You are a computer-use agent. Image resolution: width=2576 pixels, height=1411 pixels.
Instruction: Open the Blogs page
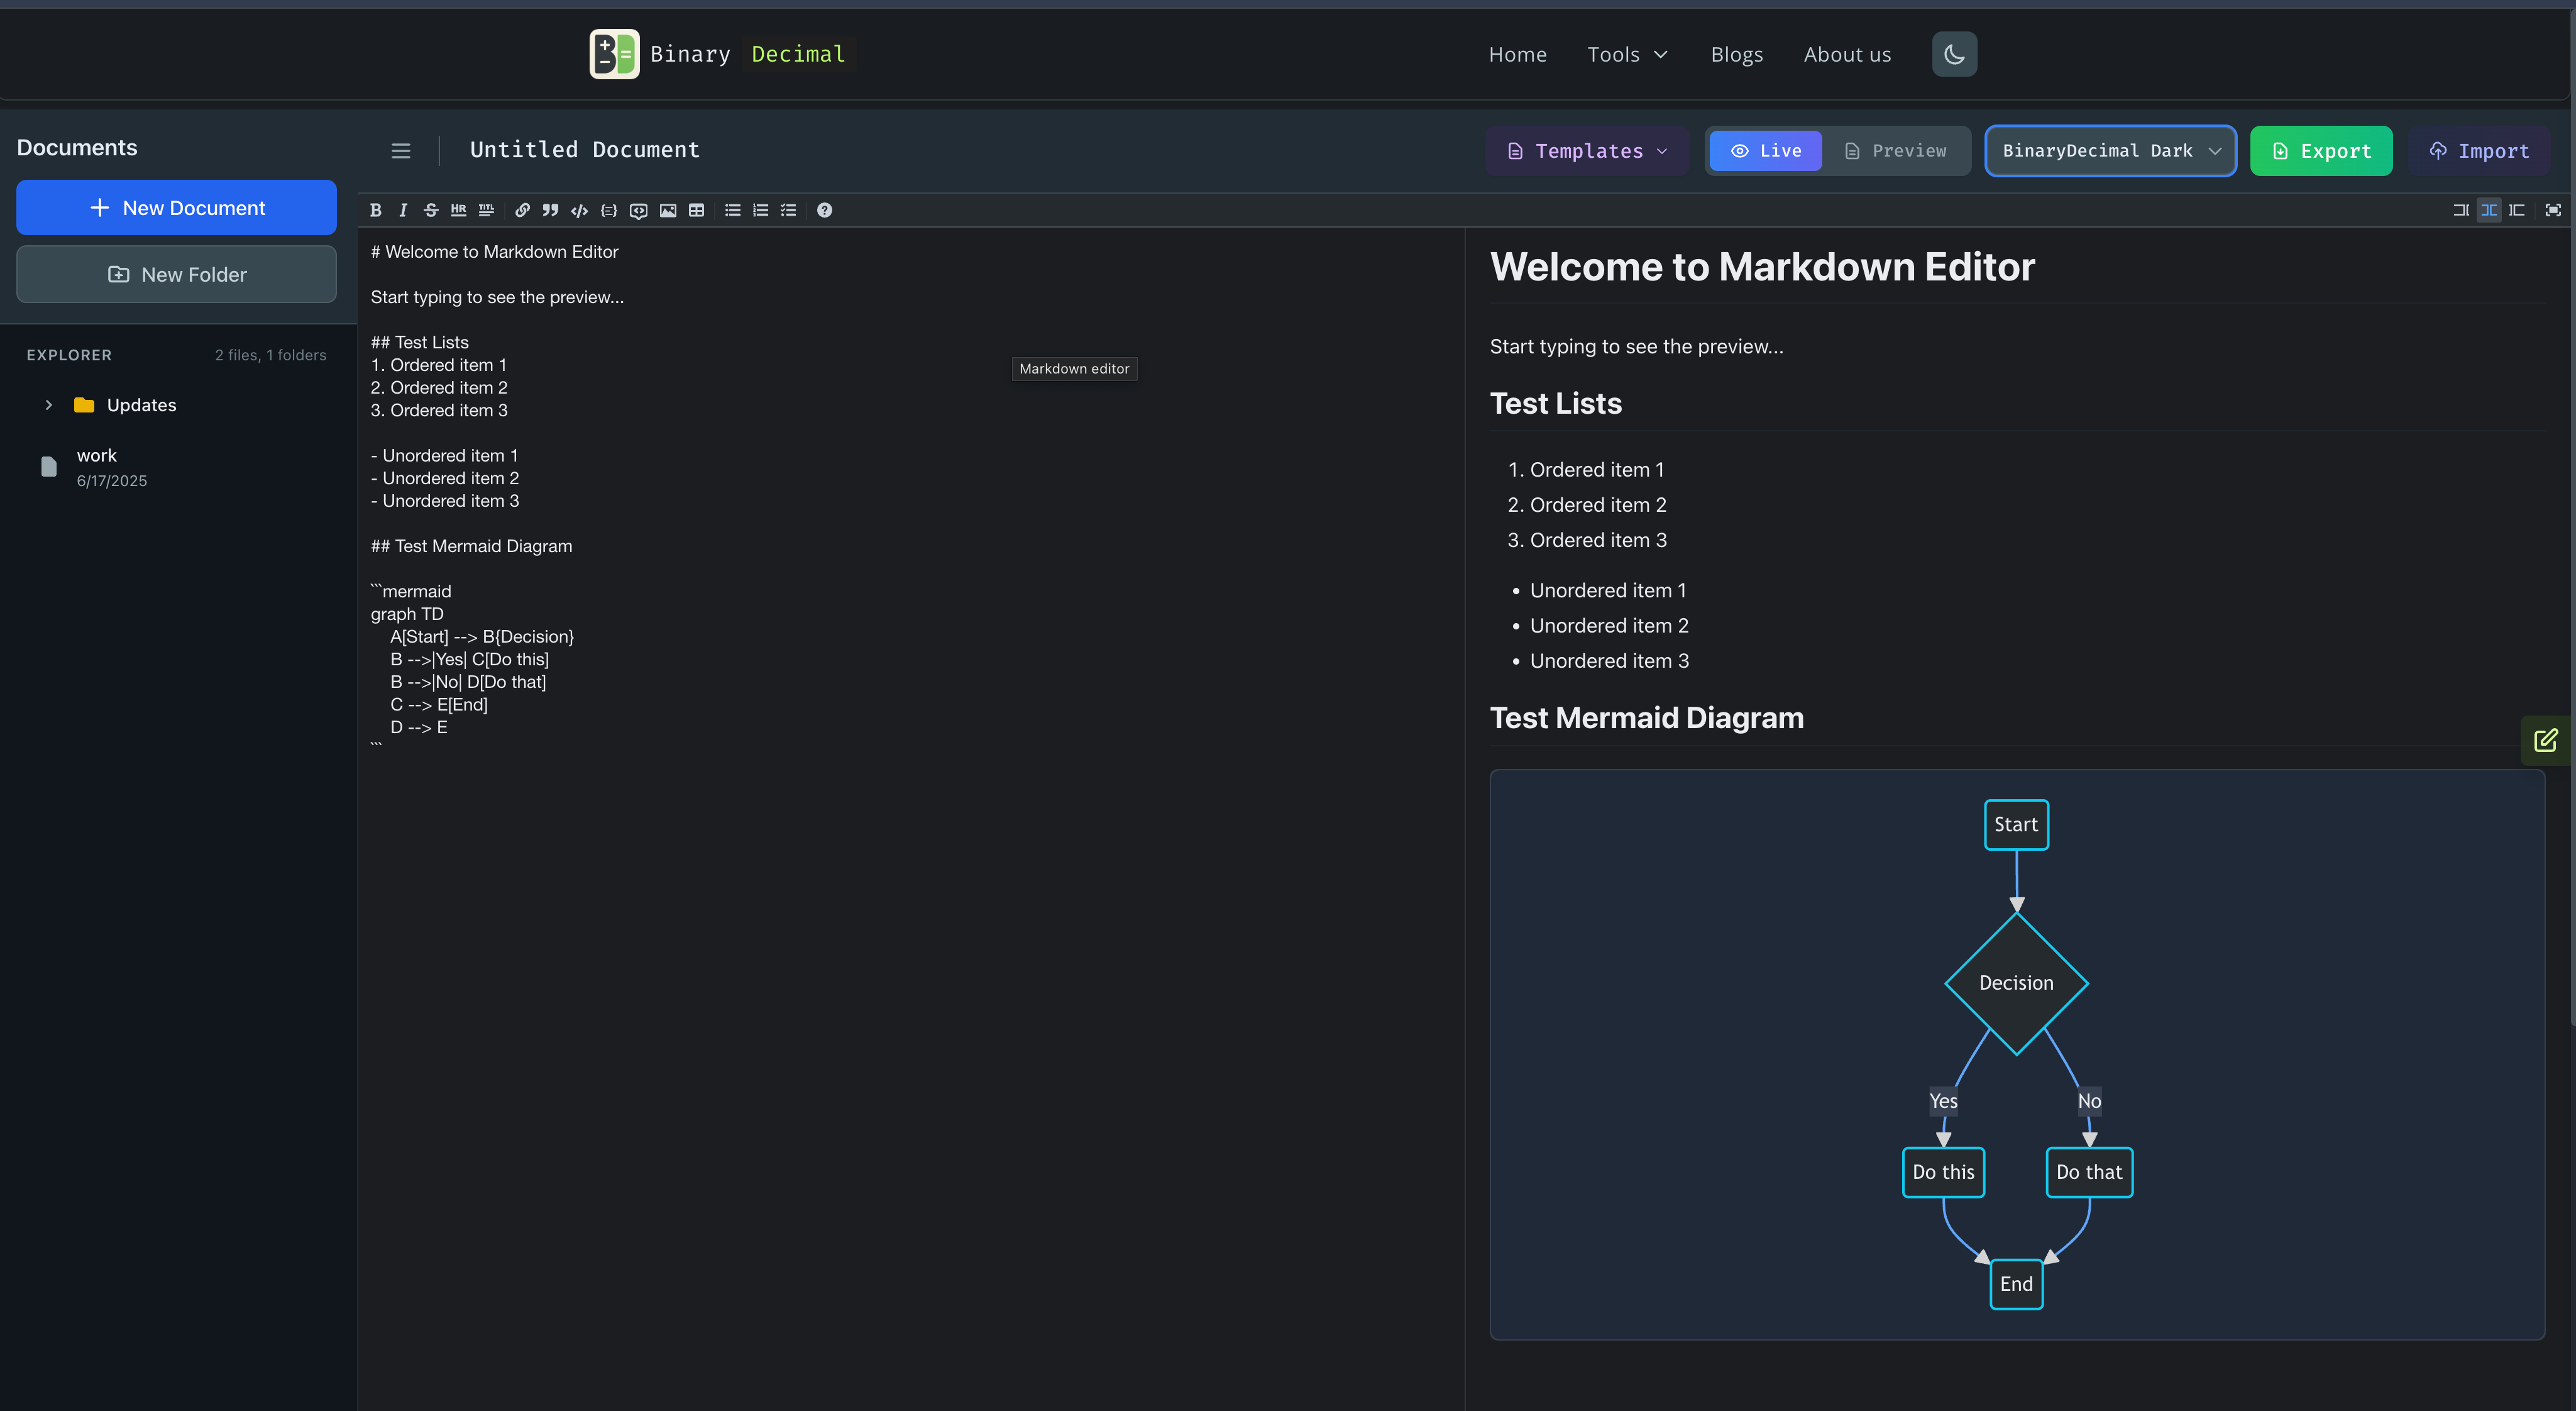point(1736,54)
